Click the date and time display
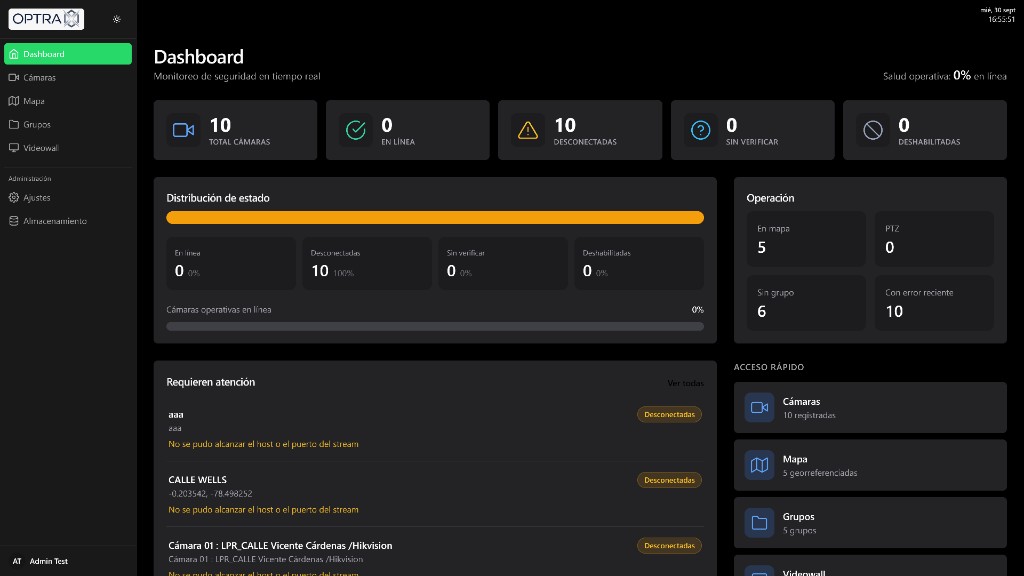The width and height of the screenshot is (1024, 576). tap(998, 15)
